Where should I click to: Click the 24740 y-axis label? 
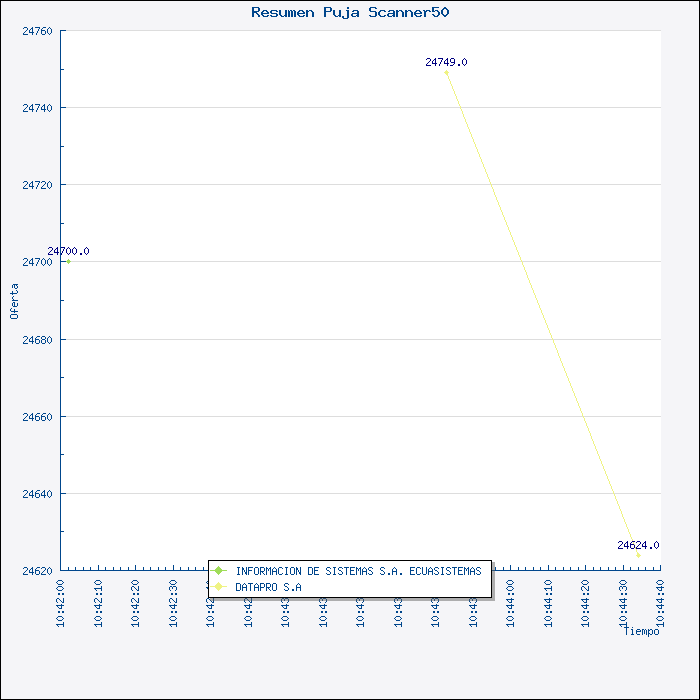coord(38,108)
